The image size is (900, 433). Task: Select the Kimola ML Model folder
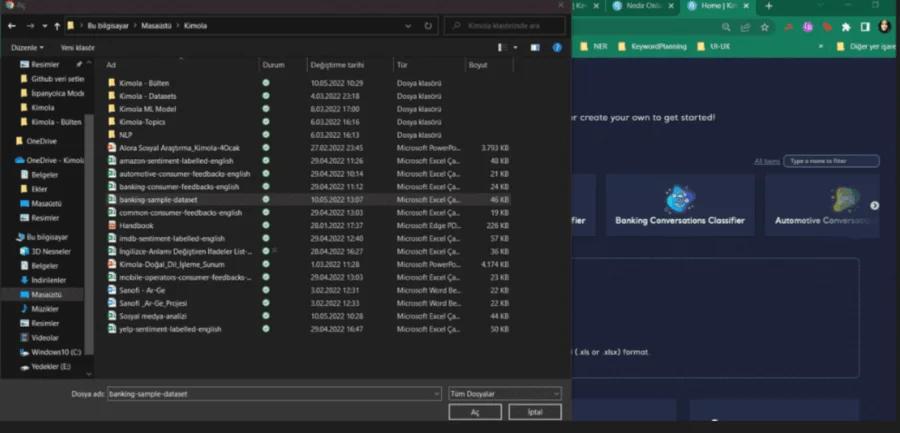coord(148,109)
